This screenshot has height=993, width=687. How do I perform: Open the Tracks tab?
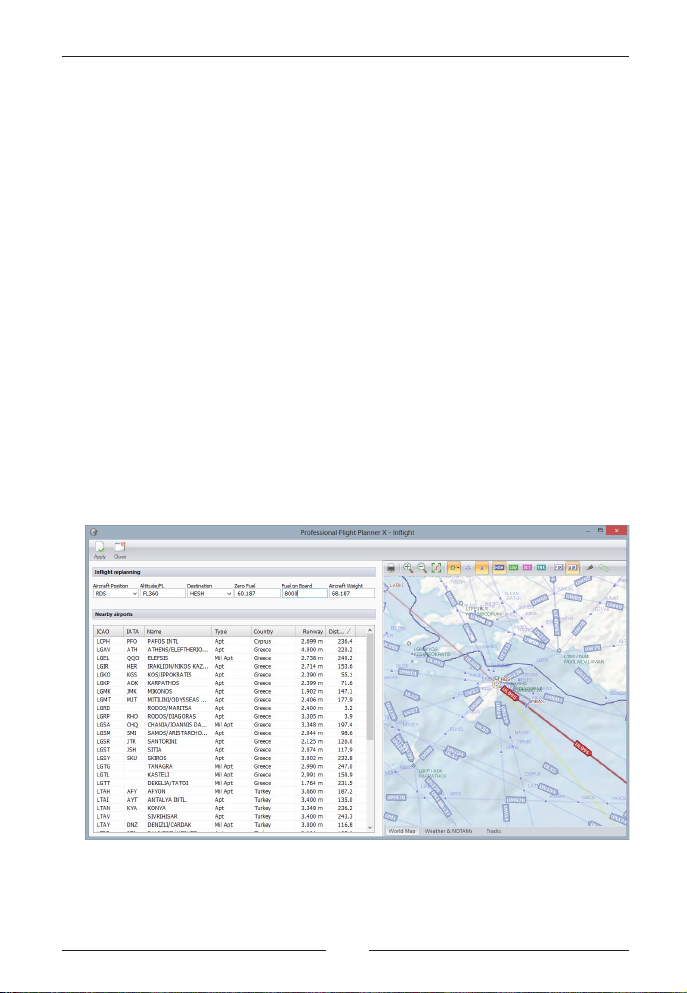click(493, 831)
